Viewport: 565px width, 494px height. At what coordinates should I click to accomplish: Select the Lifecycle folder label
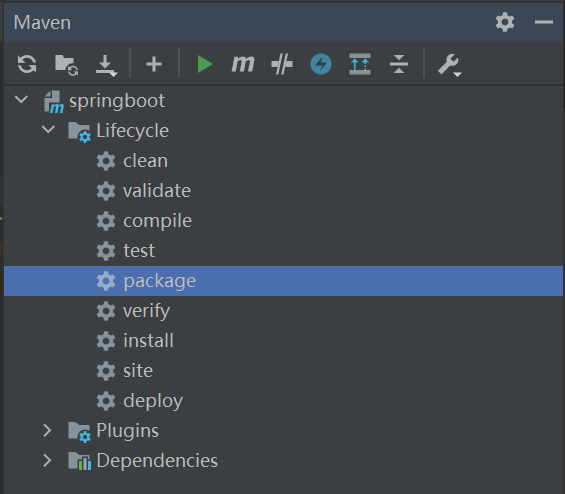[x=133, y=131]
